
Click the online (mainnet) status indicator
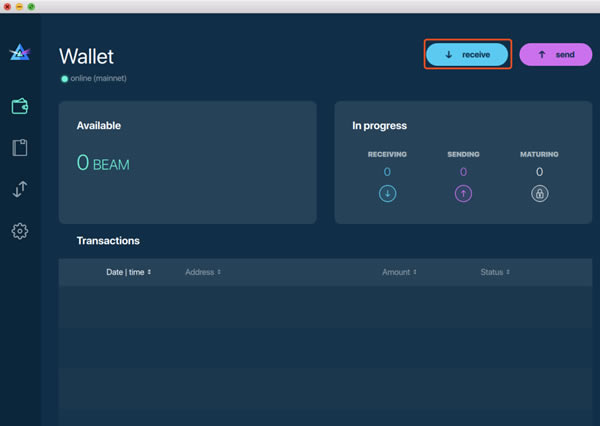93,78
